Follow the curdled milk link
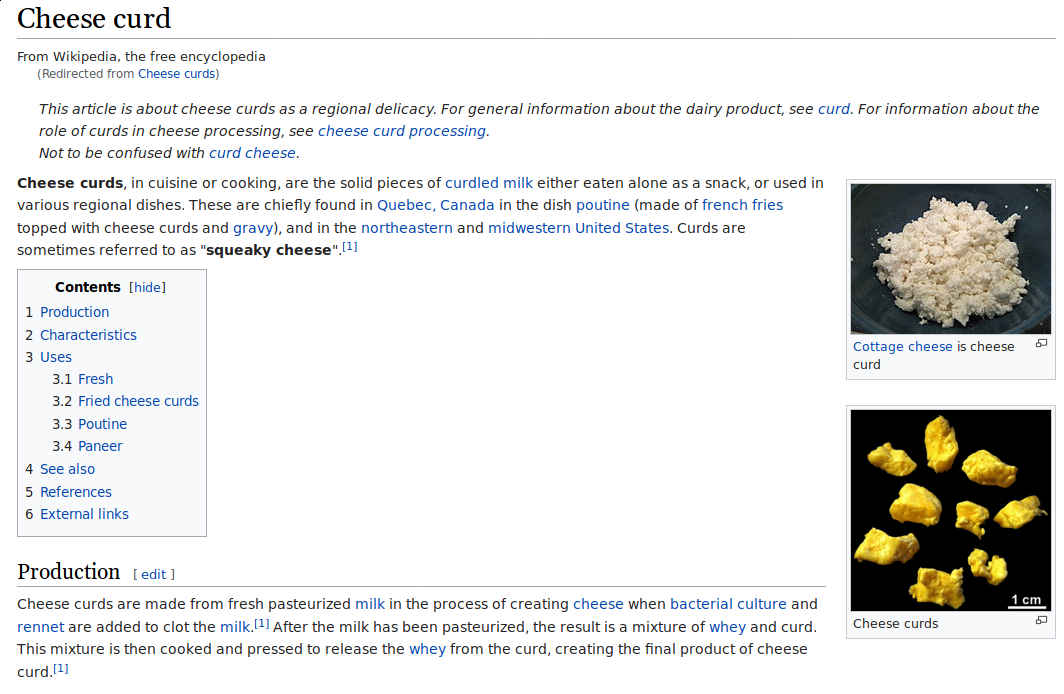Screen dimensions: 1064x694 pyautogui.click(x=489, y=183)
